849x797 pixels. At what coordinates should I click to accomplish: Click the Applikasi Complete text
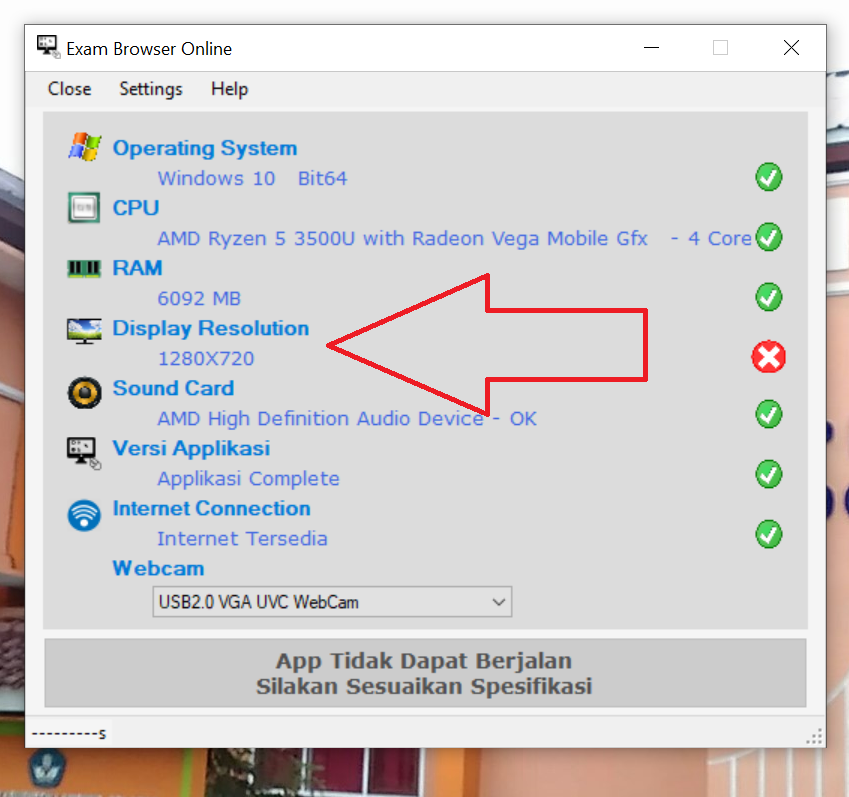click(249, 479)
